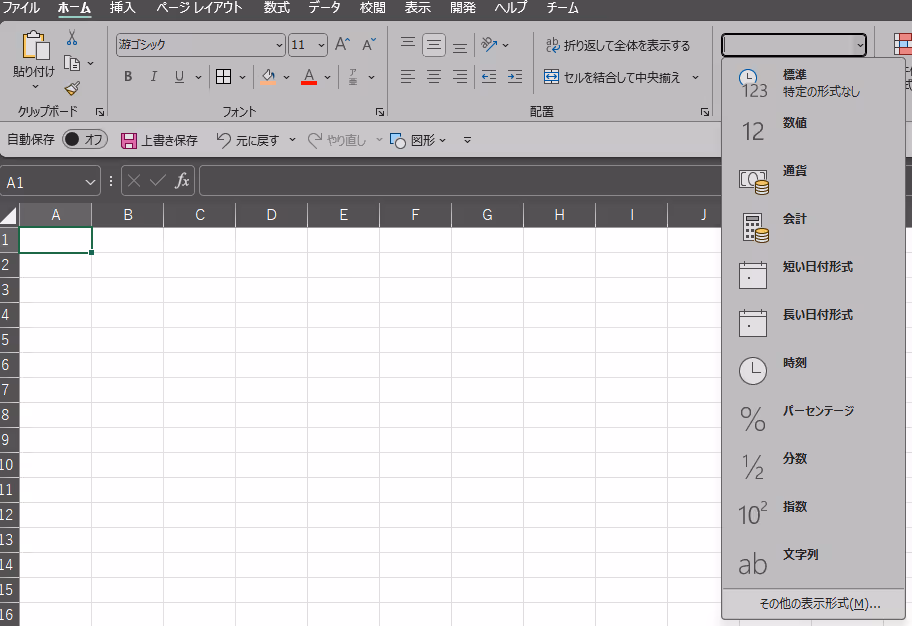Cut selection with scissors icon

click(x=72, y=38)
